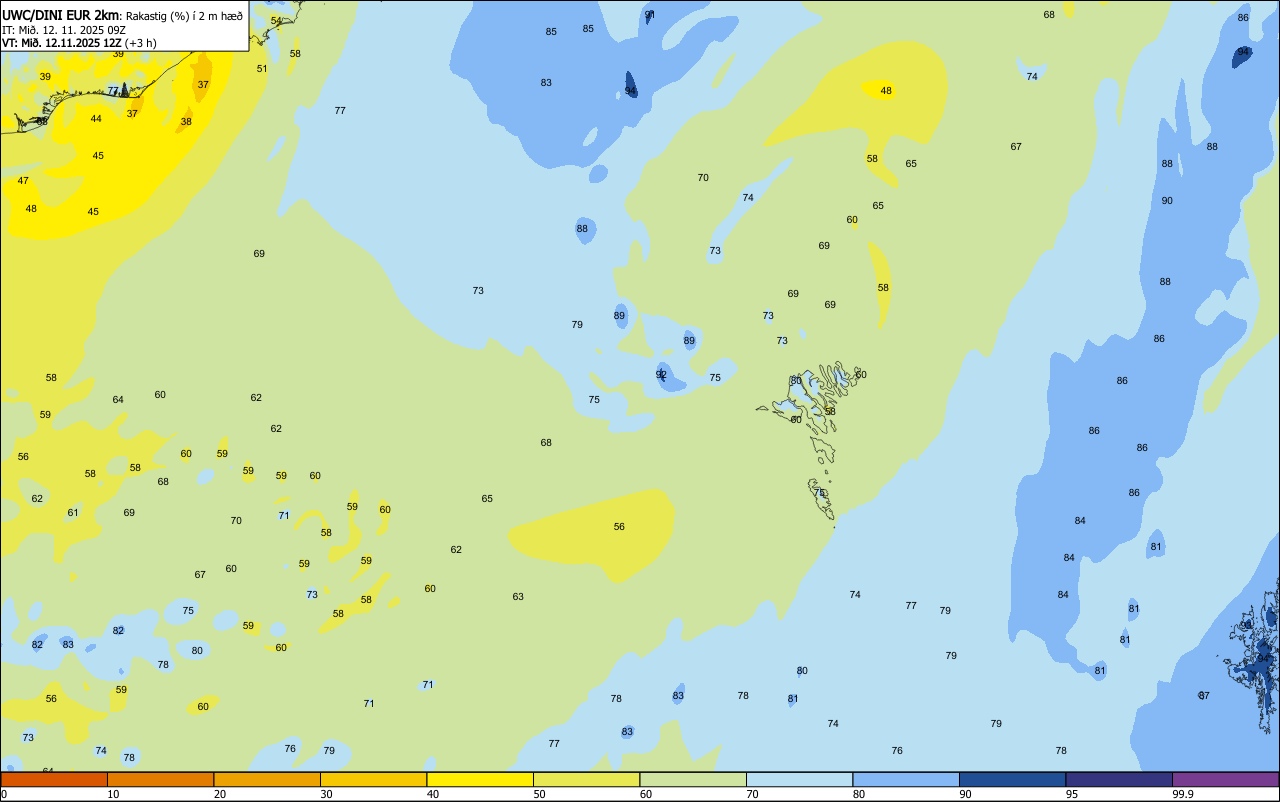The width and height of the screenshot is (1280, 802).
Task: Click the dark blue 90–95 legend segment
Action: (1012, 779)
